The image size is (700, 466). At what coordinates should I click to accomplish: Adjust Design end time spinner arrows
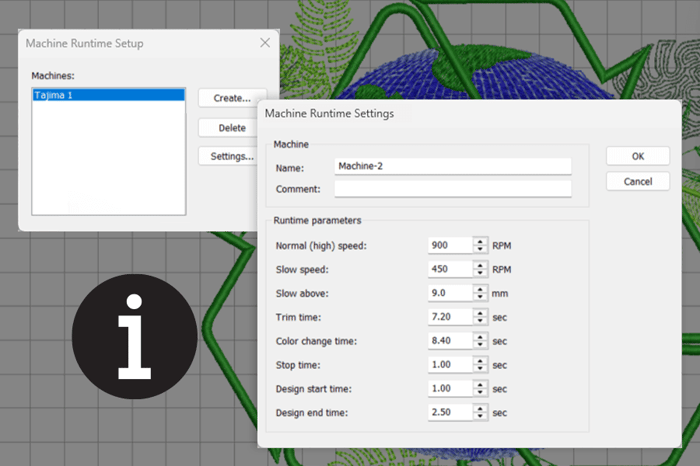481,412
